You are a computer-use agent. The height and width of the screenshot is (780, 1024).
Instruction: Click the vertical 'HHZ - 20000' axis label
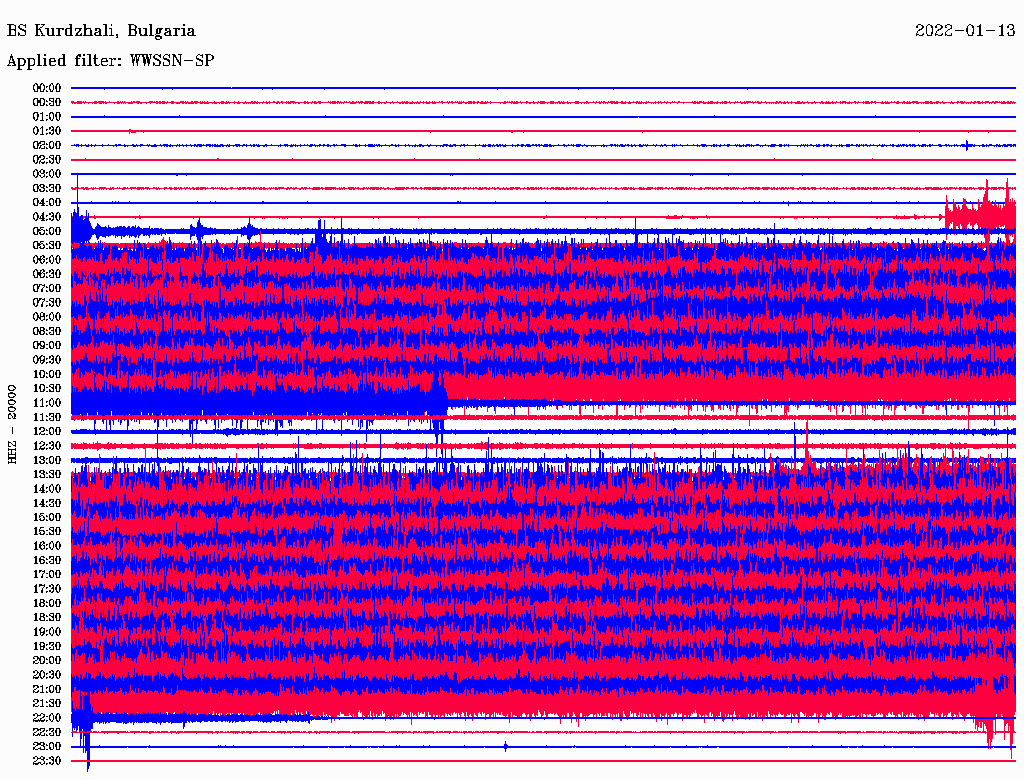12,425
